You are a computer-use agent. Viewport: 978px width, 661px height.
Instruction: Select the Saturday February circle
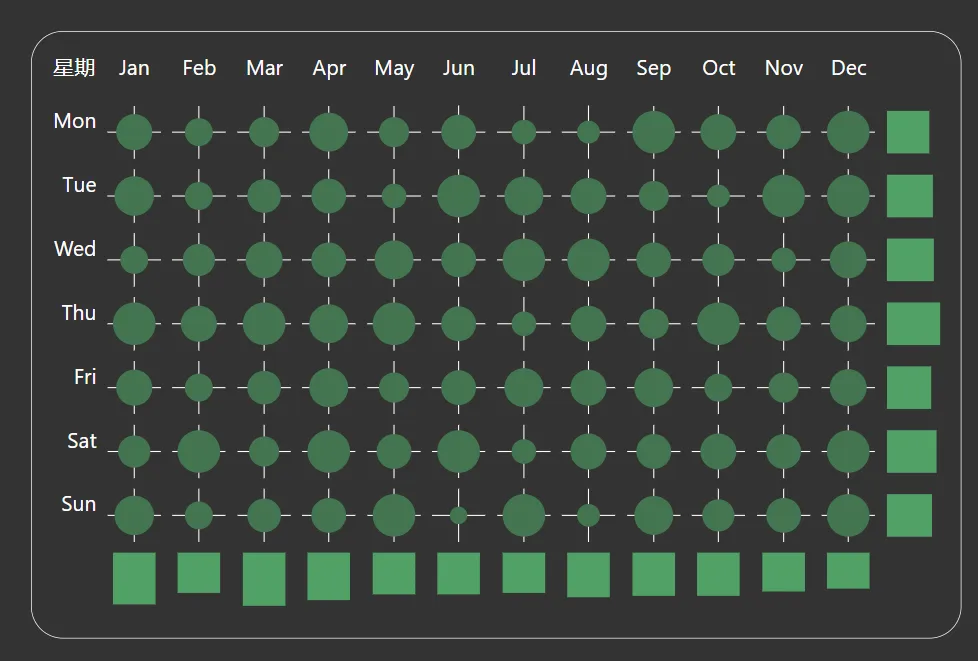199,451
